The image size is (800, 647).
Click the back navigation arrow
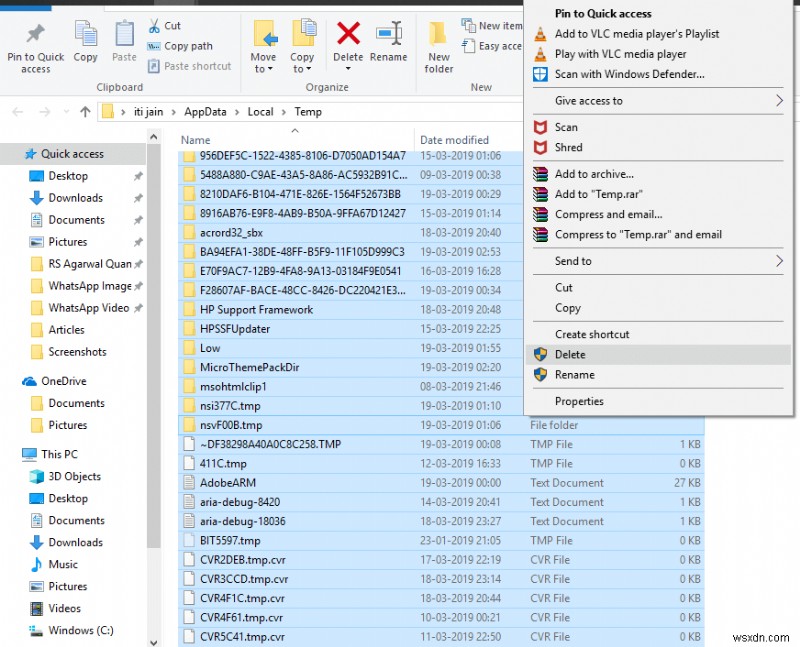click(x=16, y=111)
